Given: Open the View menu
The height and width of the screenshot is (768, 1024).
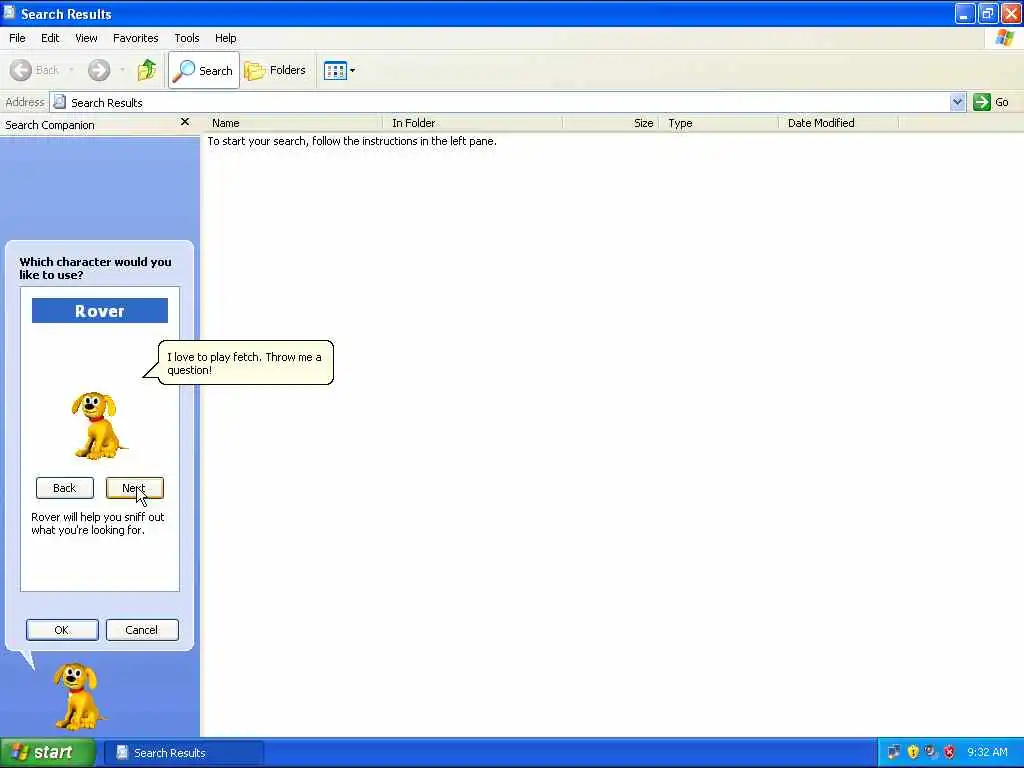Looking at the screenshot, I should pyautogui.click(x=86, y=38).
